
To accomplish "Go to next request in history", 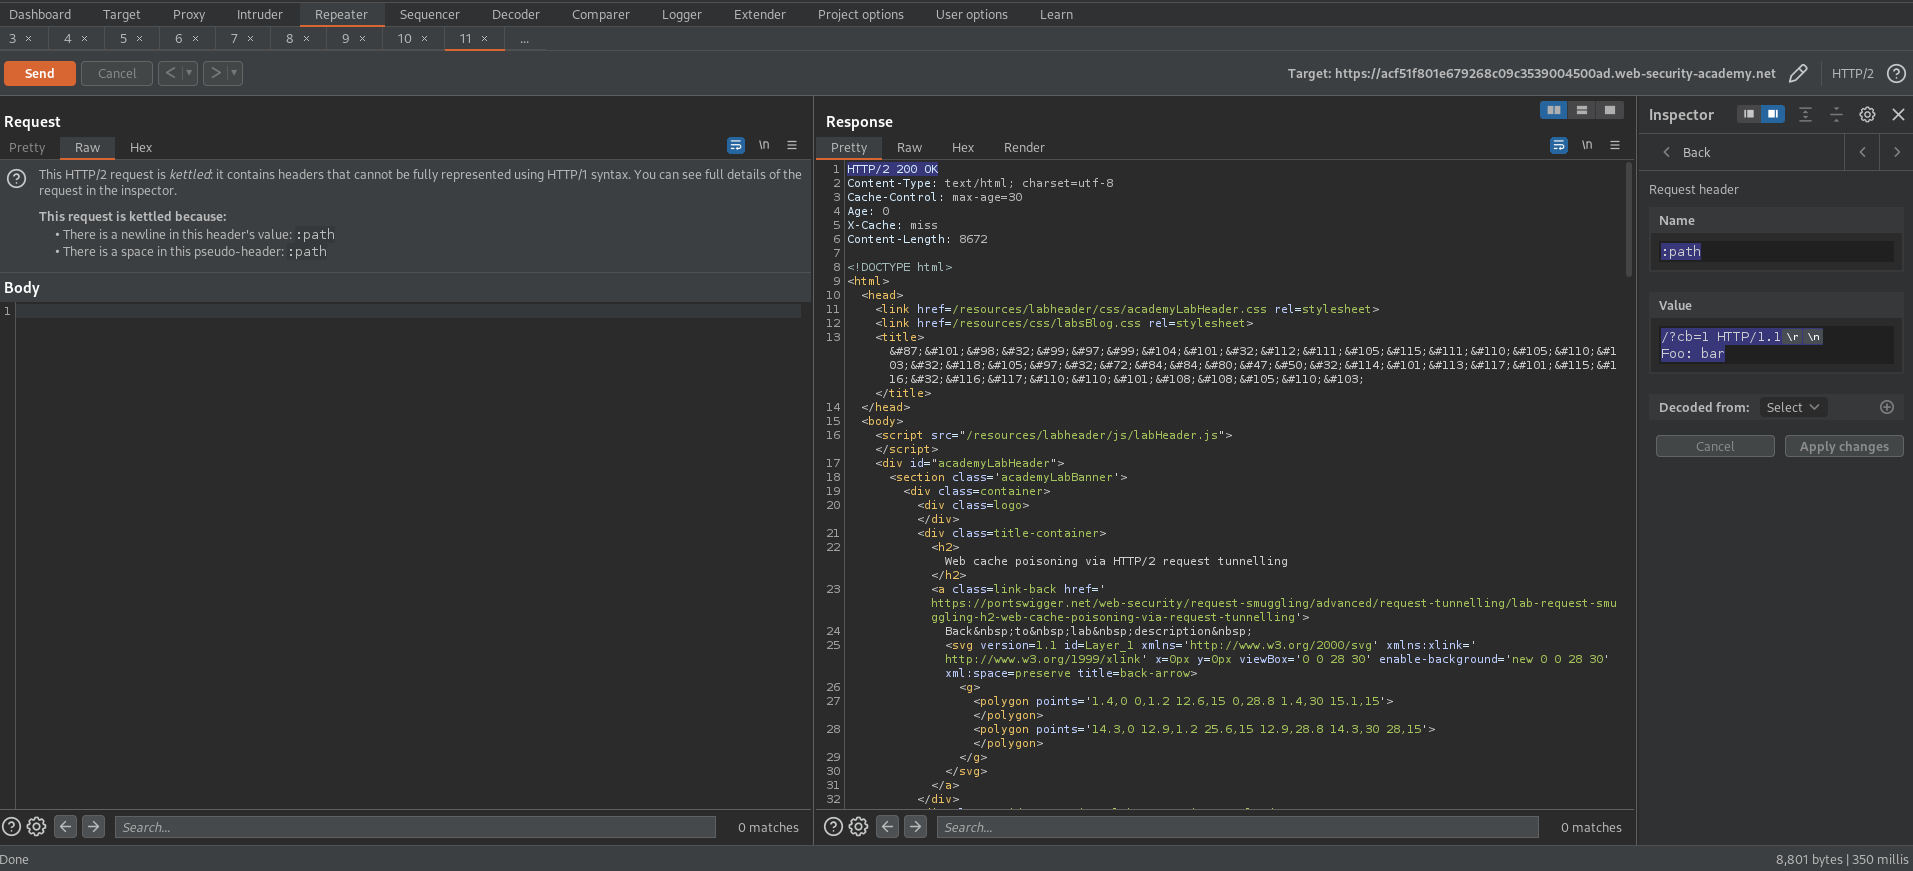I will click(x=215, y=73).
